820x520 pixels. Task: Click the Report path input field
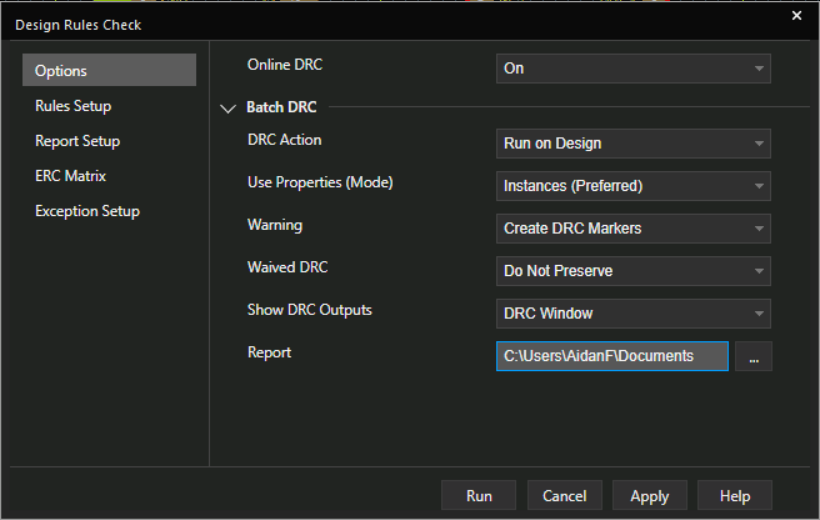pyautogui.click(x=612, y=356)
